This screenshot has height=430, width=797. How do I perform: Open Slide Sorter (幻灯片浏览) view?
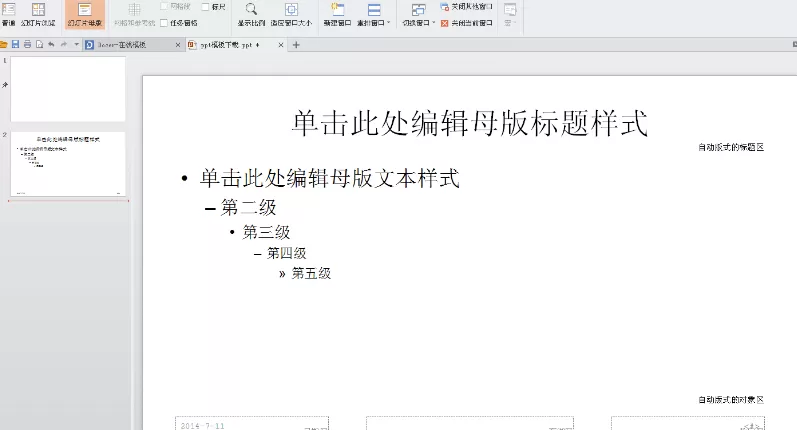(x=38, y=14)
